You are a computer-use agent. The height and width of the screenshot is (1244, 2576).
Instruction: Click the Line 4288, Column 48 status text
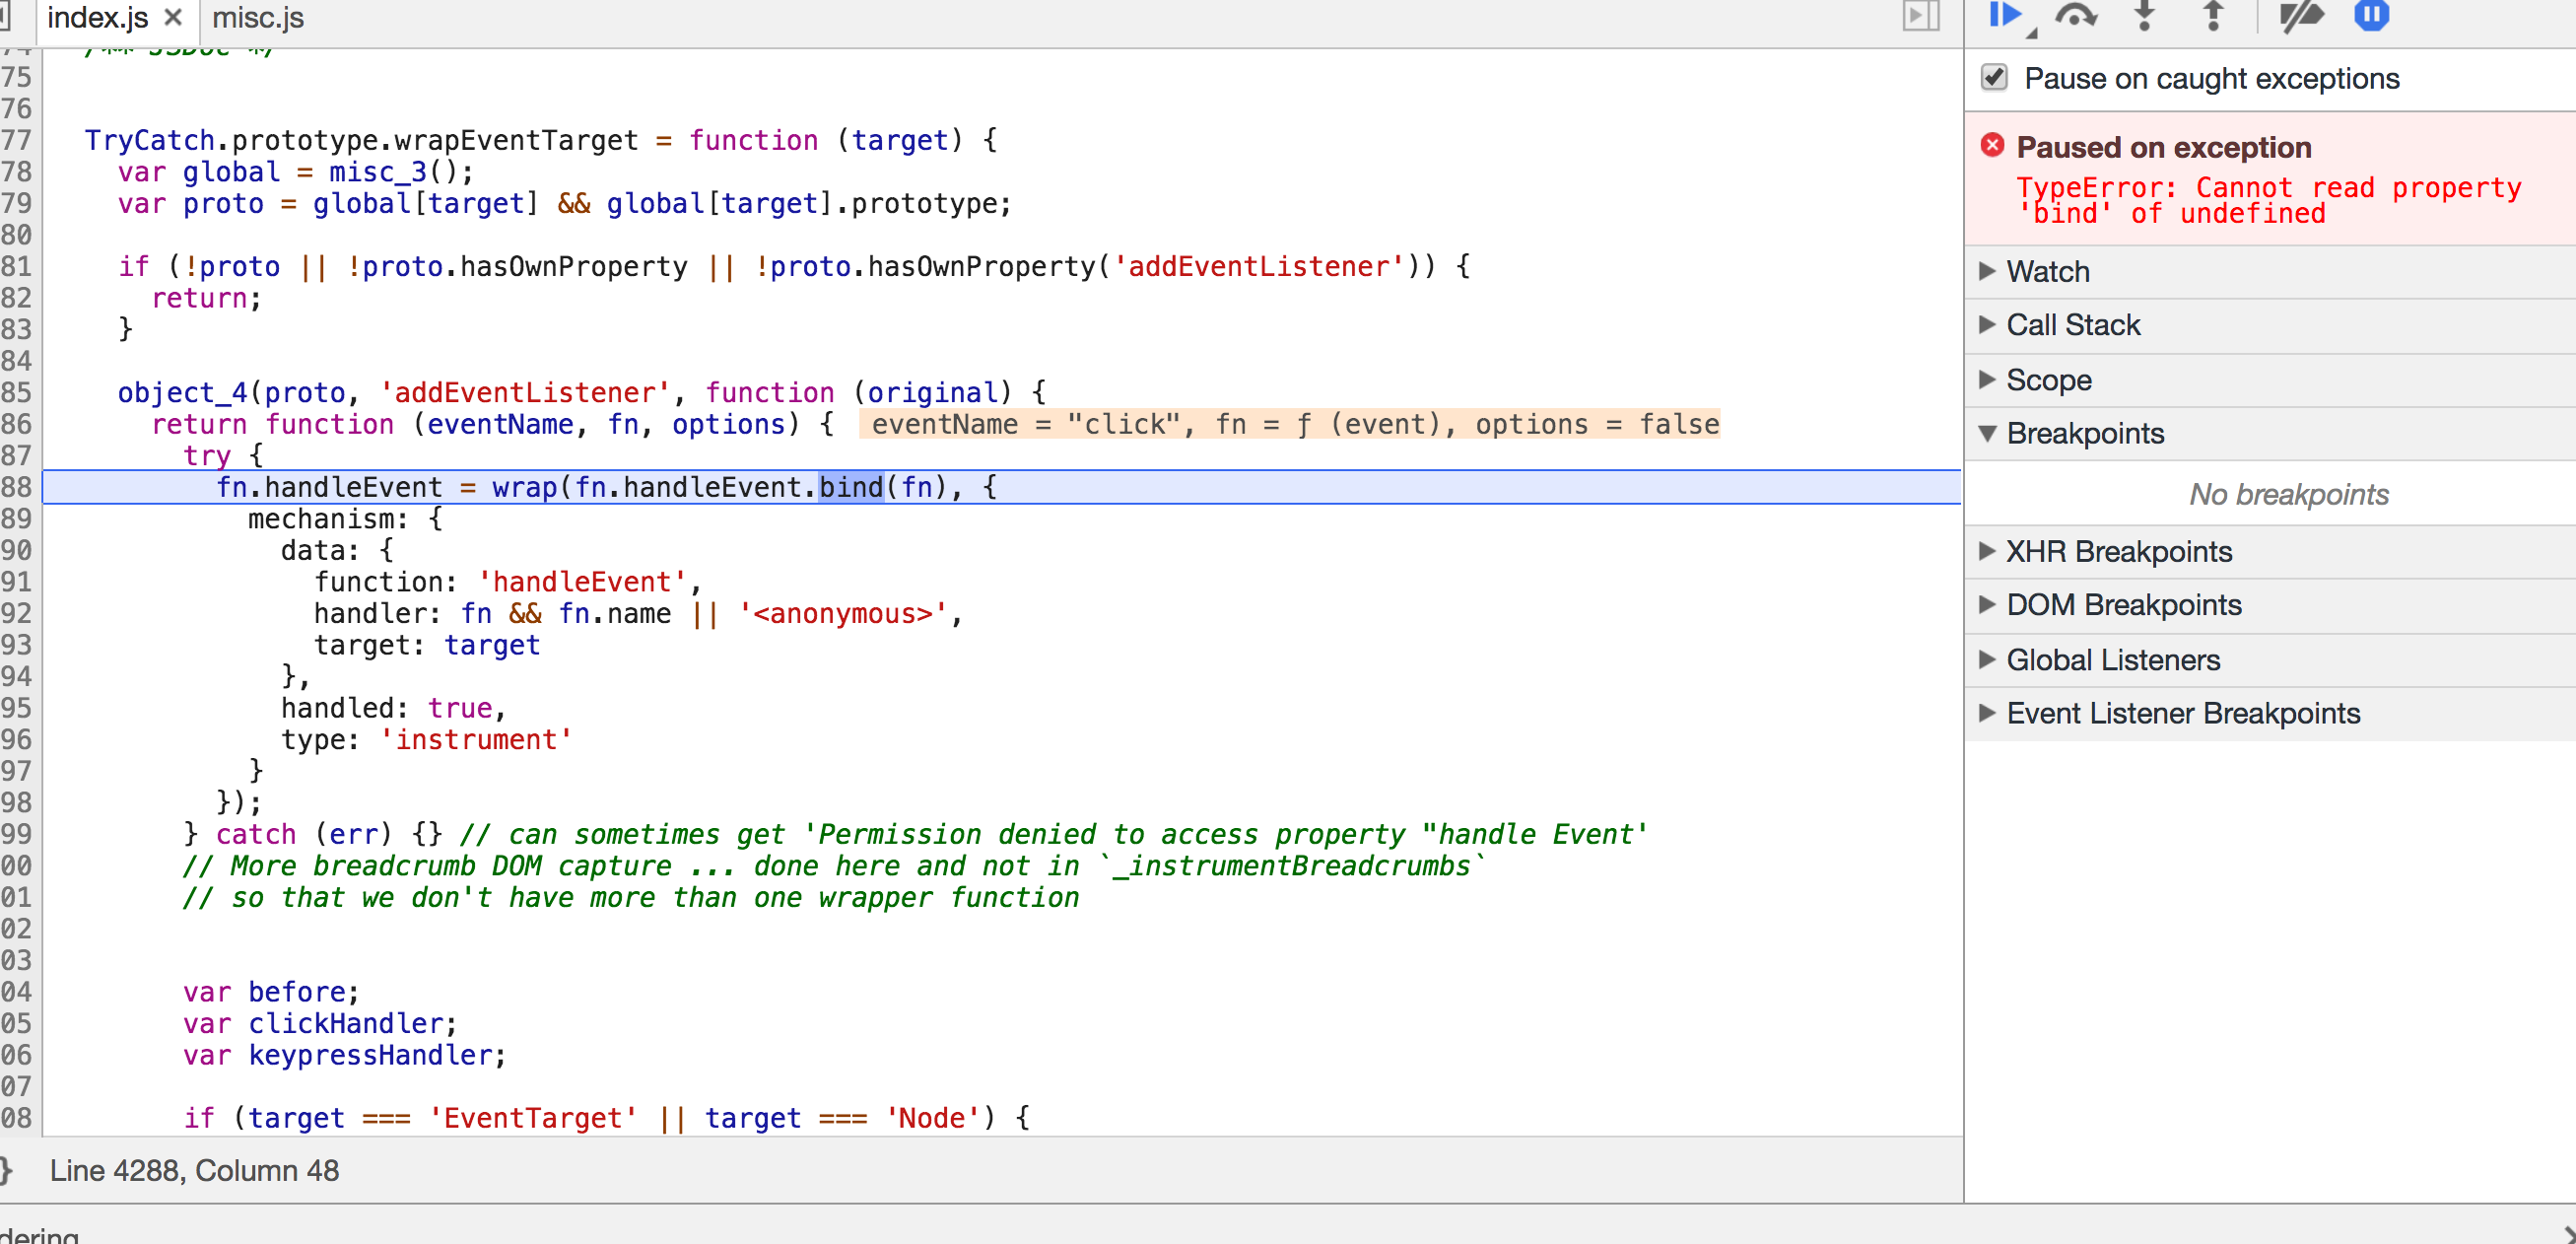[196, 1170]
